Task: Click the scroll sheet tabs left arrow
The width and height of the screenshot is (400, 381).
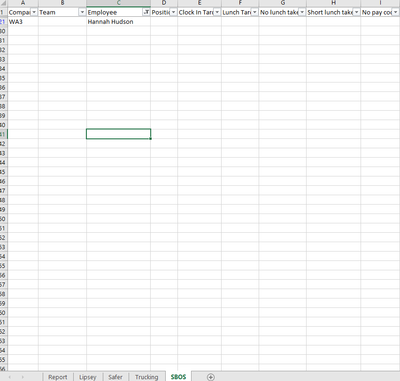Action: (10, 377)
